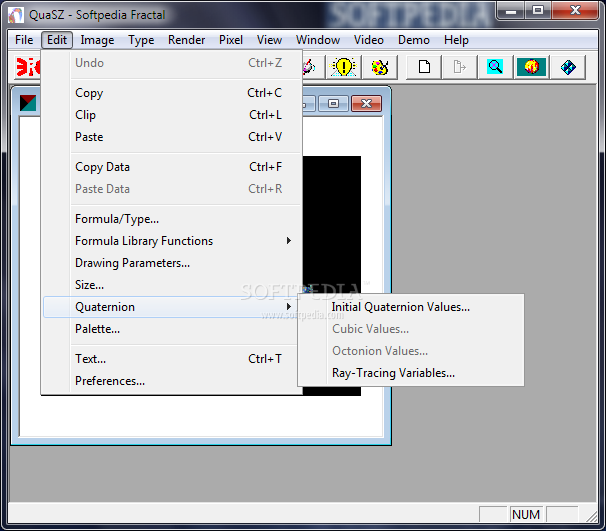The height and width of the screenshot is (531, 606).
Task: Select Ray-Tracing Variables... submenu entry
Action: tap(411, 373)
